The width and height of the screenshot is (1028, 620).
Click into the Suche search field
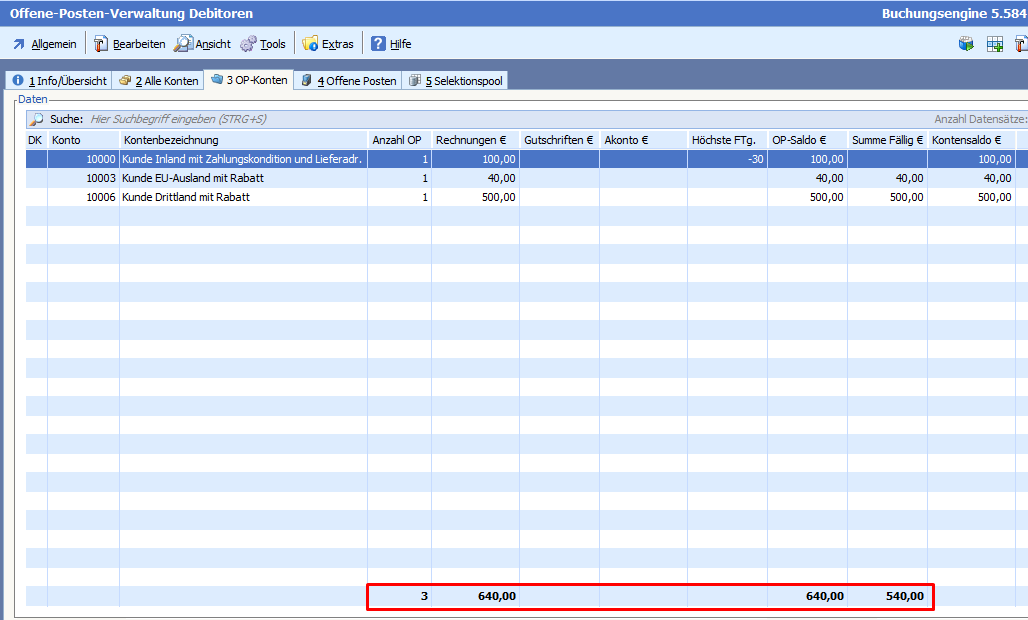tap(400, 119)
